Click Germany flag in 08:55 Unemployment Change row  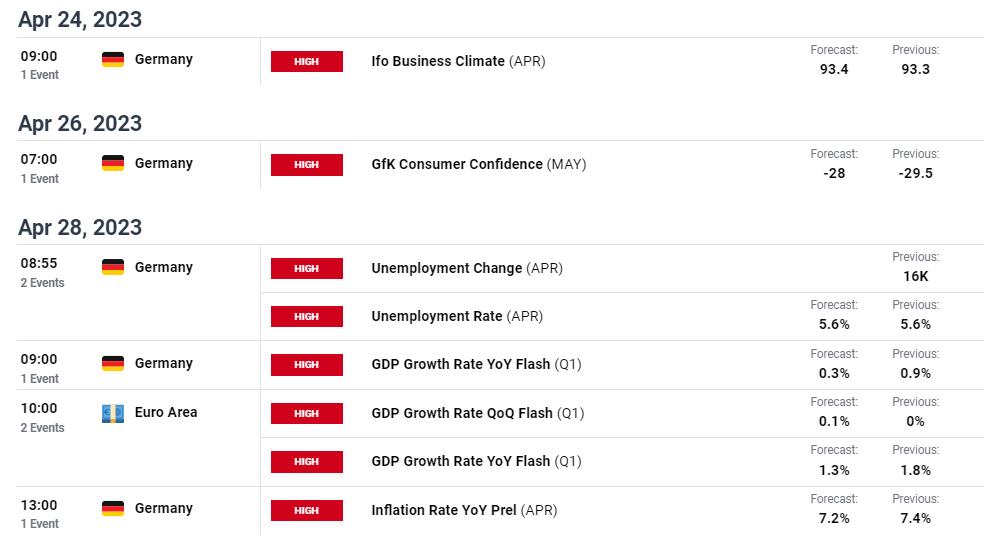pyautogui.click(x=113, y=267)
